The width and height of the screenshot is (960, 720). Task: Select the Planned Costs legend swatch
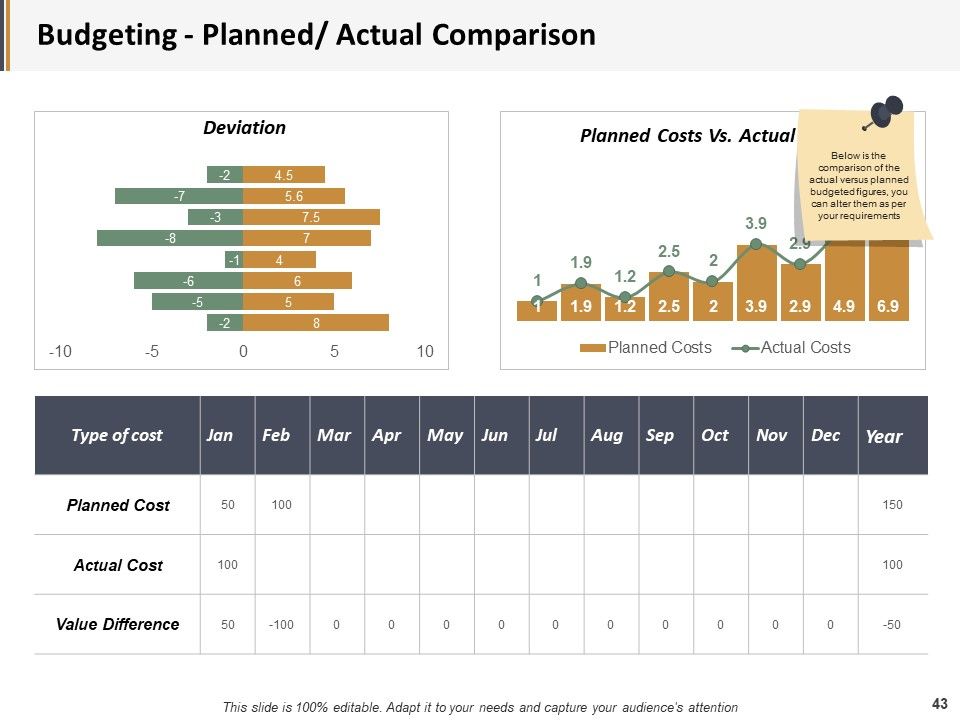coord(593,348)
